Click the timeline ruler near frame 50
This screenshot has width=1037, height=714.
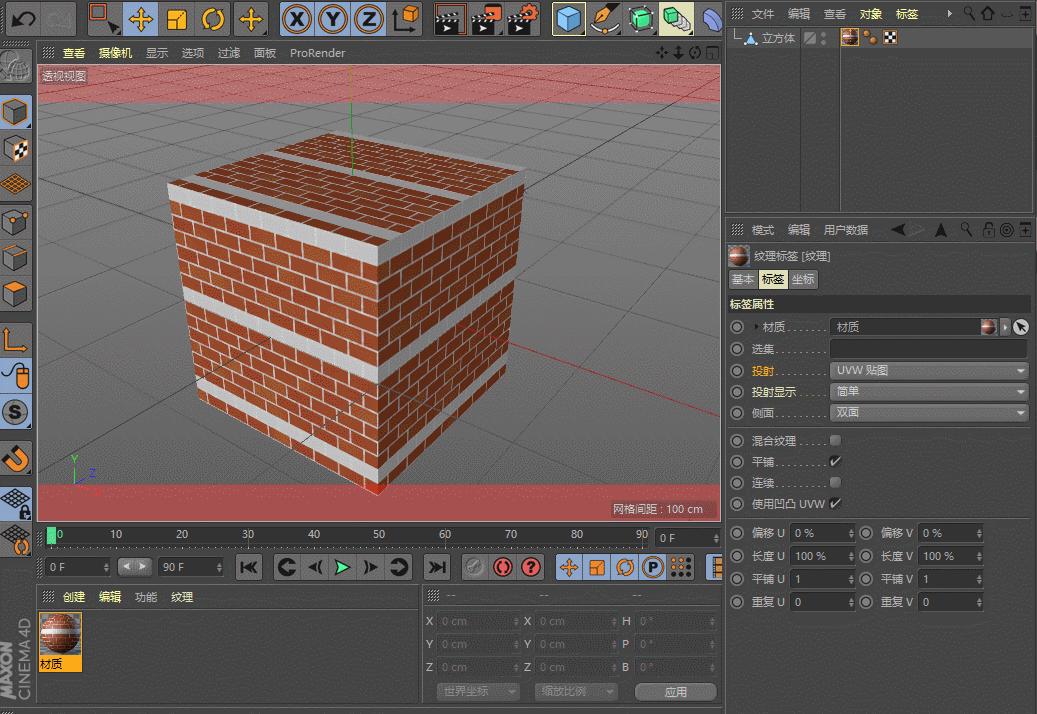coord(378,536)
